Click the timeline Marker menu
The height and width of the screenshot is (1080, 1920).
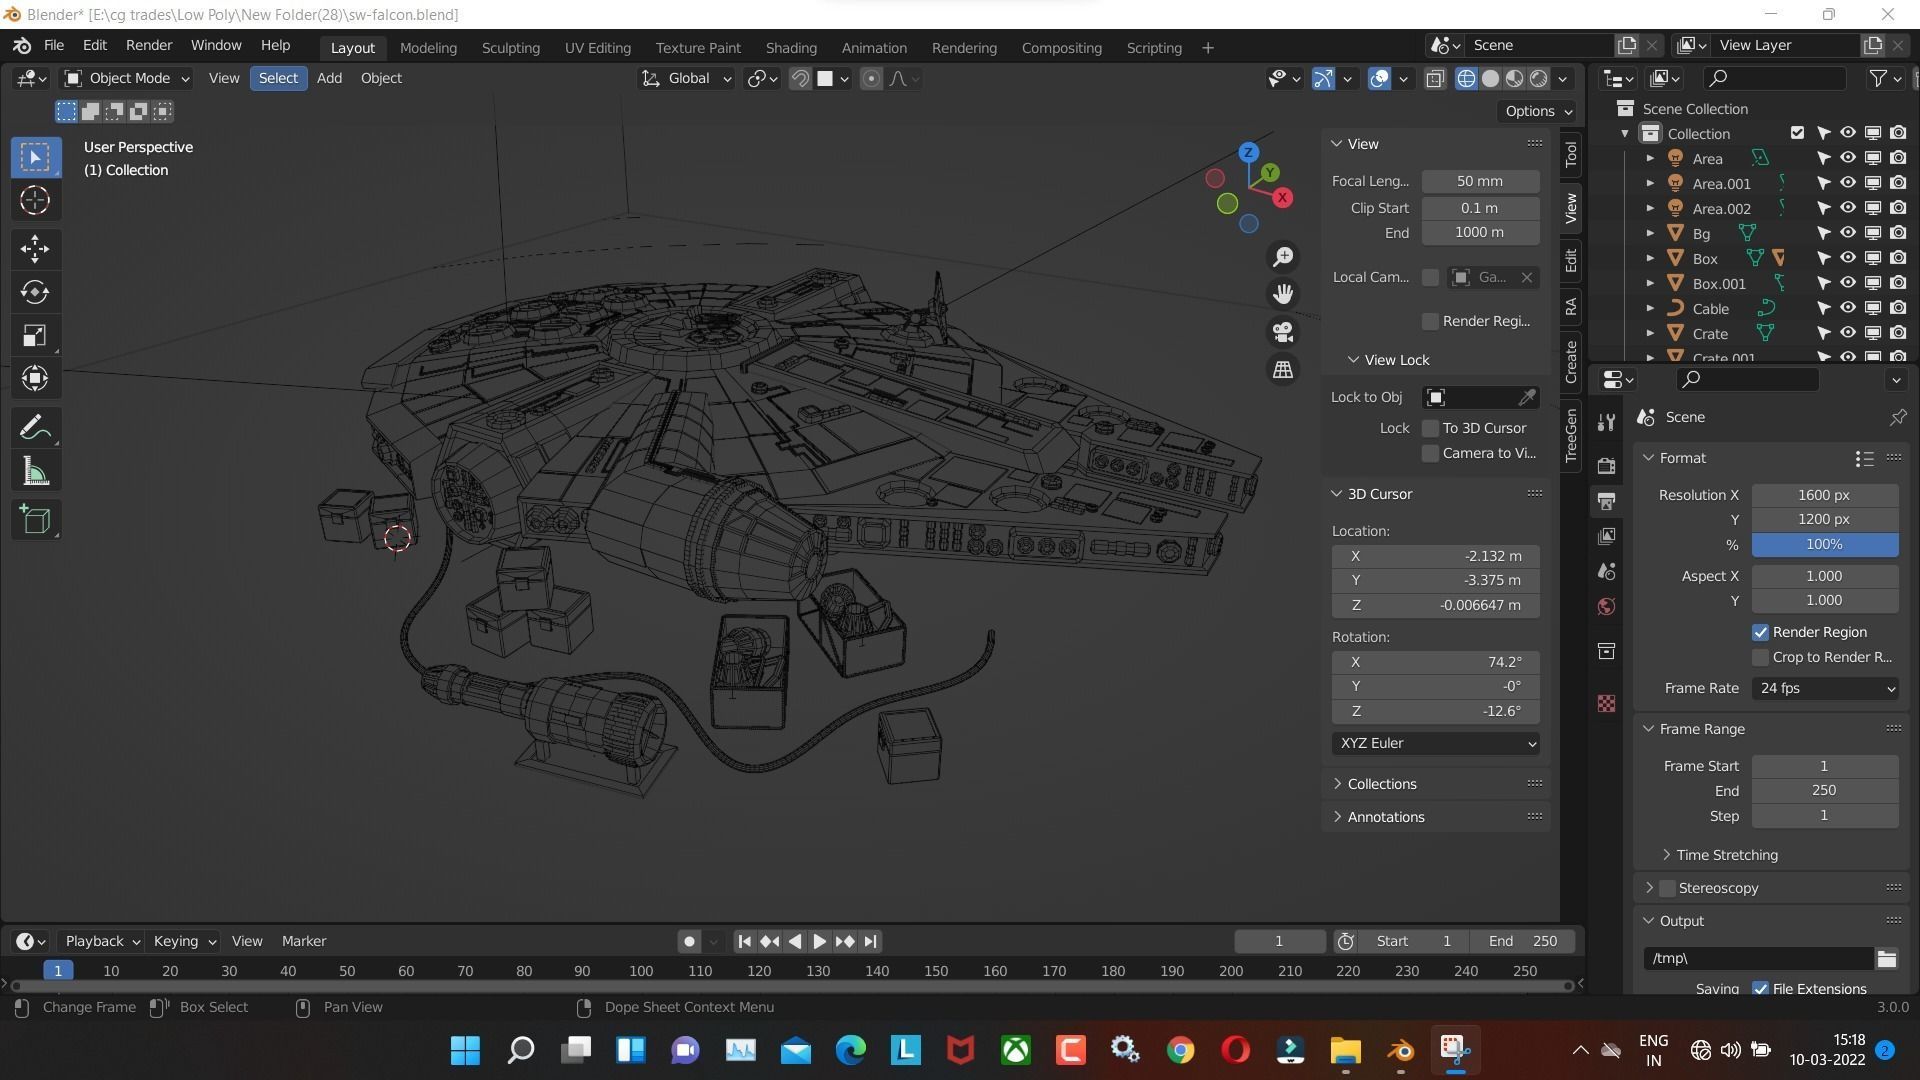[303, 941]
